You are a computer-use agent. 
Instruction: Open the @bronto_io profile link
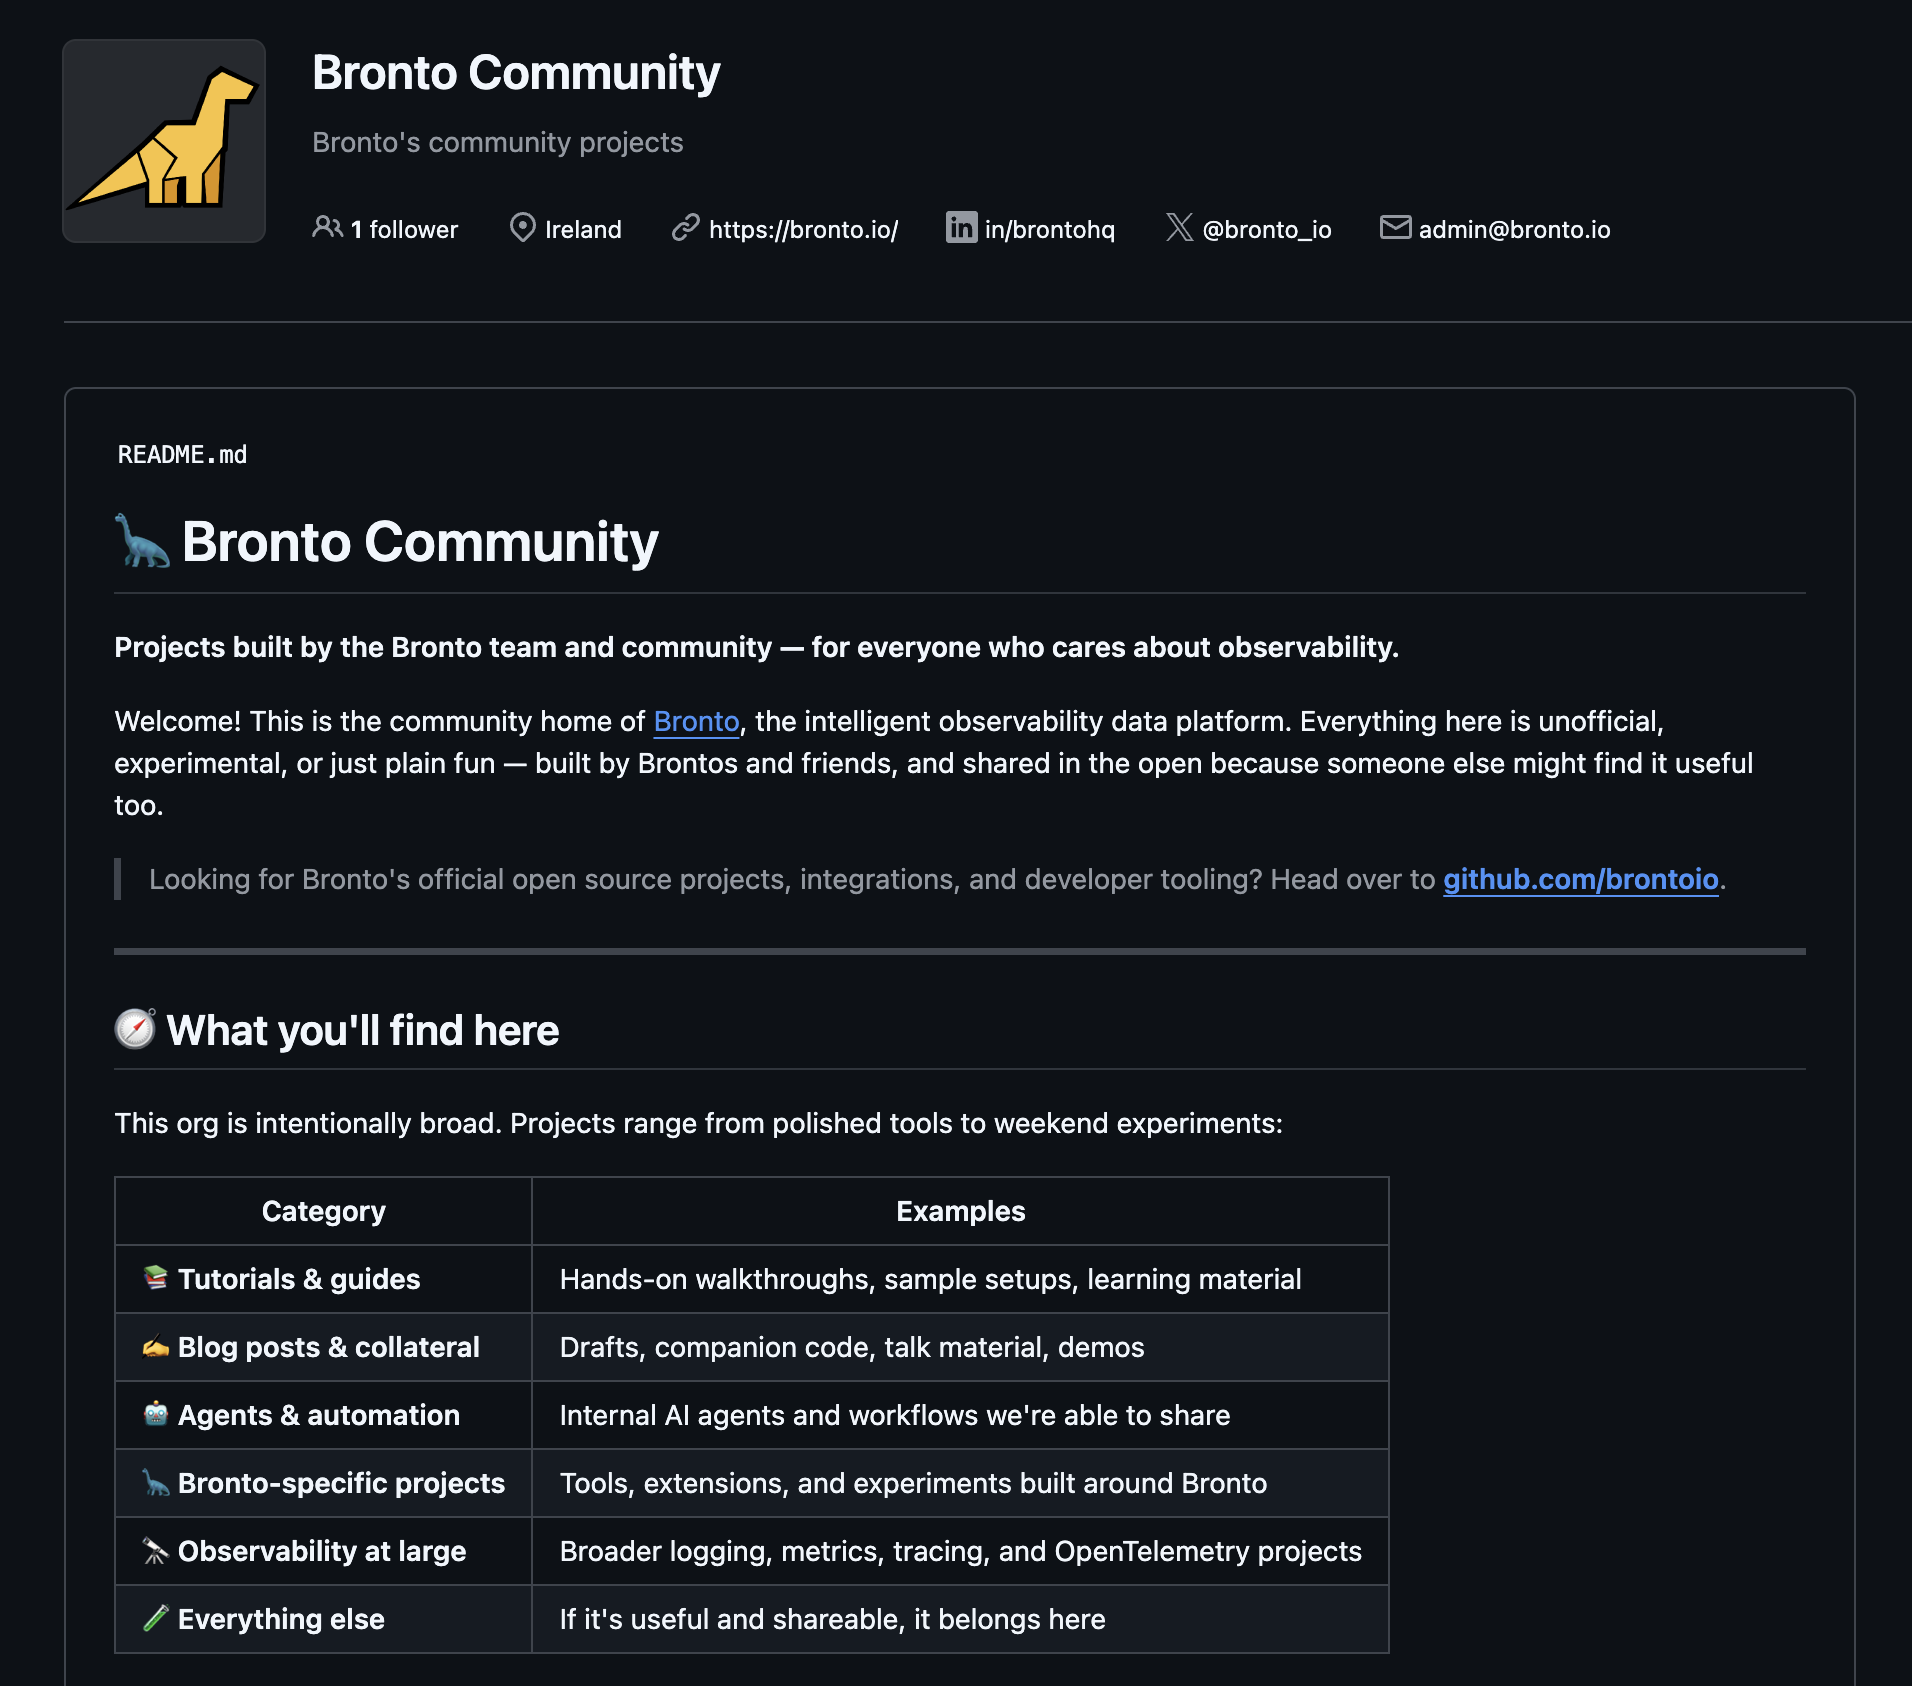[1267, 229]
